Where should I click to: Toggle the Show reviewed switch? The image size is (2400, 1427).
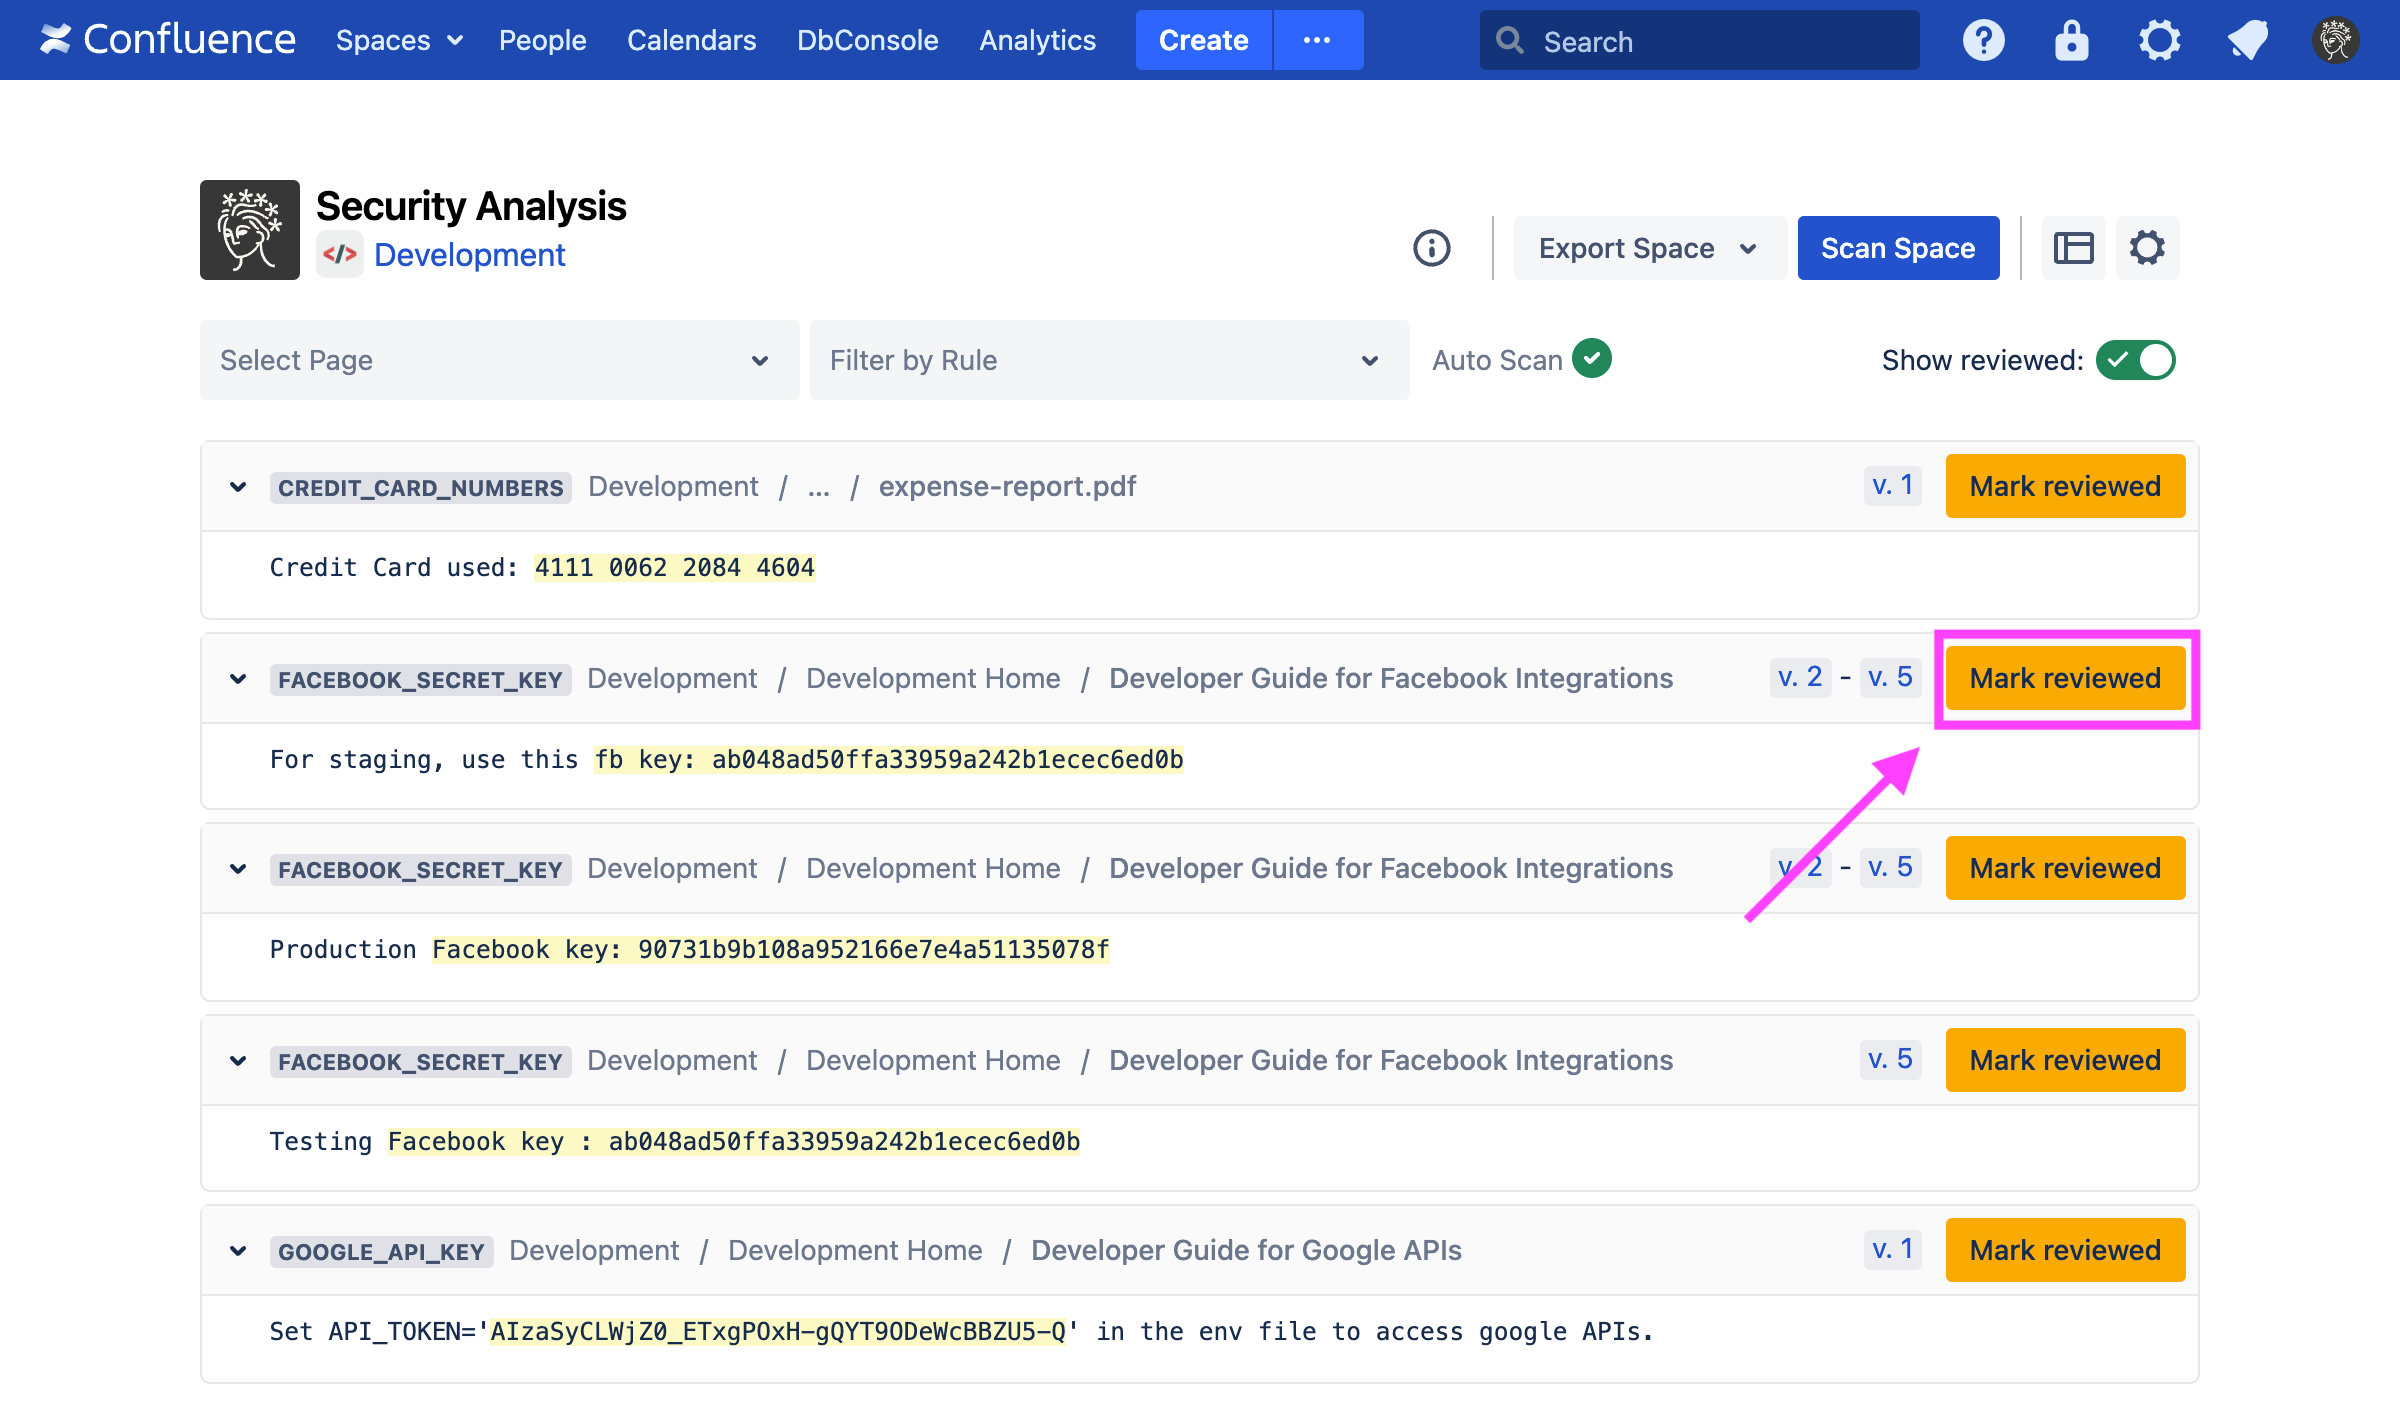(2135, 360)
